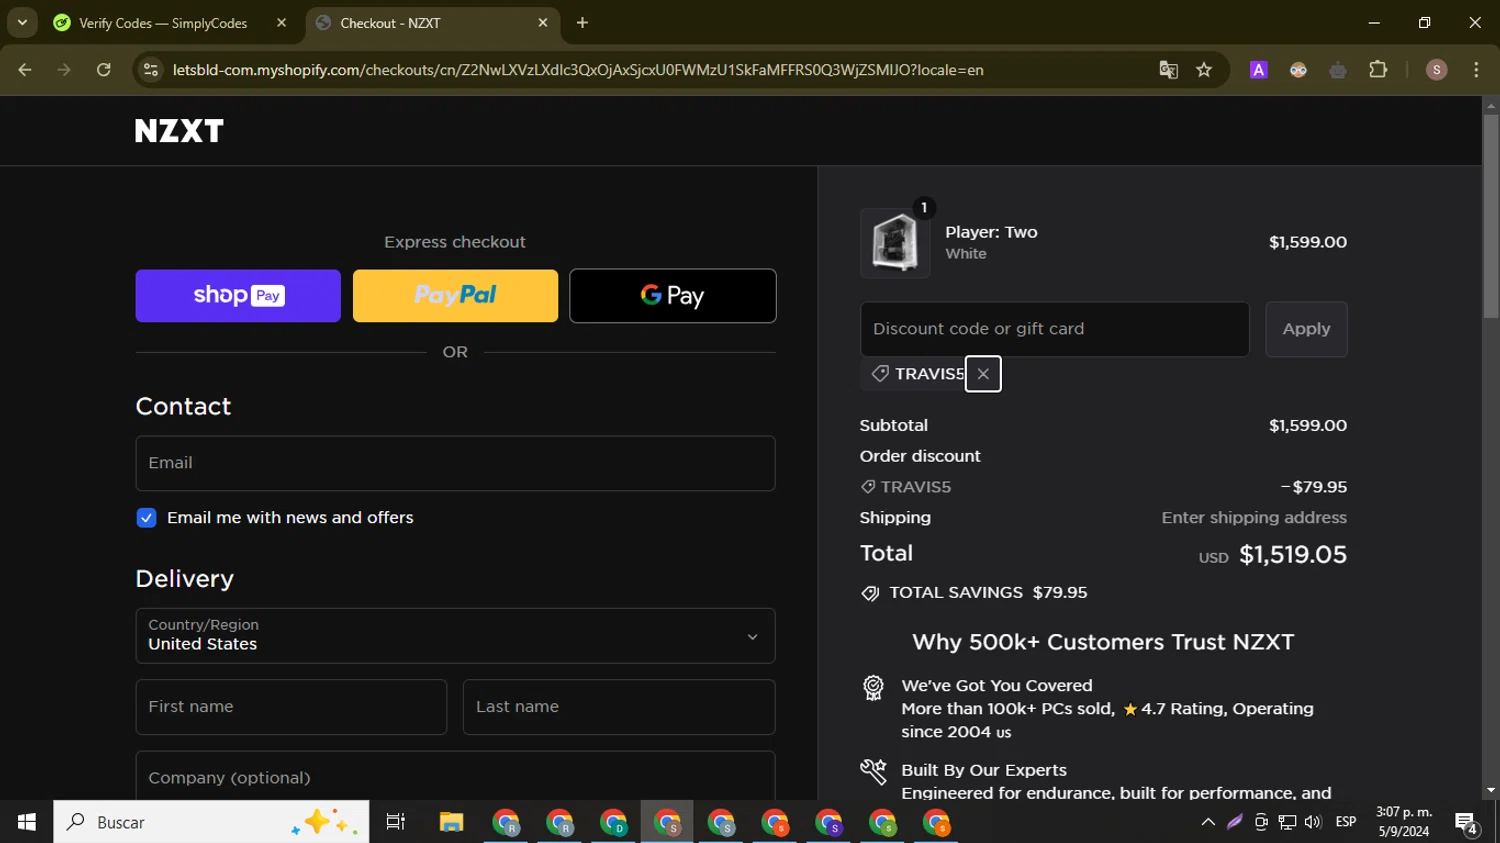Bookmark this page with star icon
The height and width of the screenshot is (843, 1500).
1204,70
